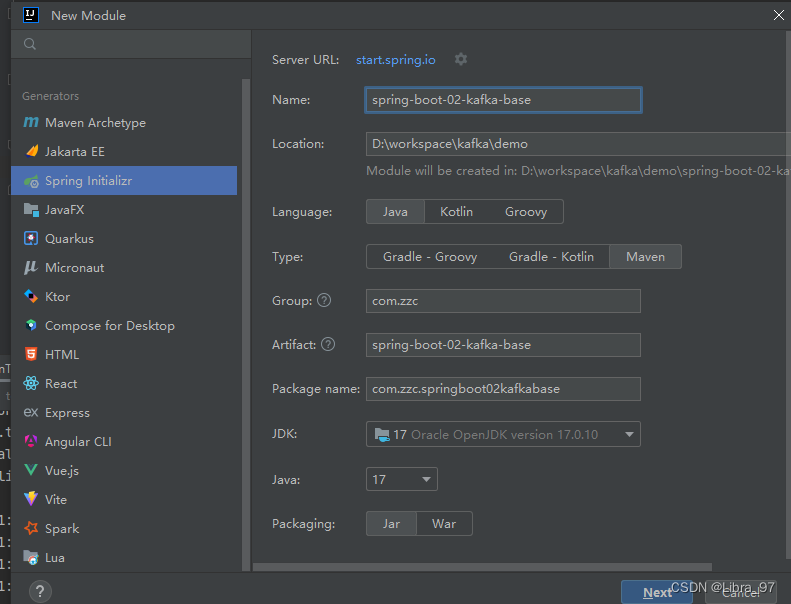
Task: Click the Angular CLI icon
Action: point(31,441)
